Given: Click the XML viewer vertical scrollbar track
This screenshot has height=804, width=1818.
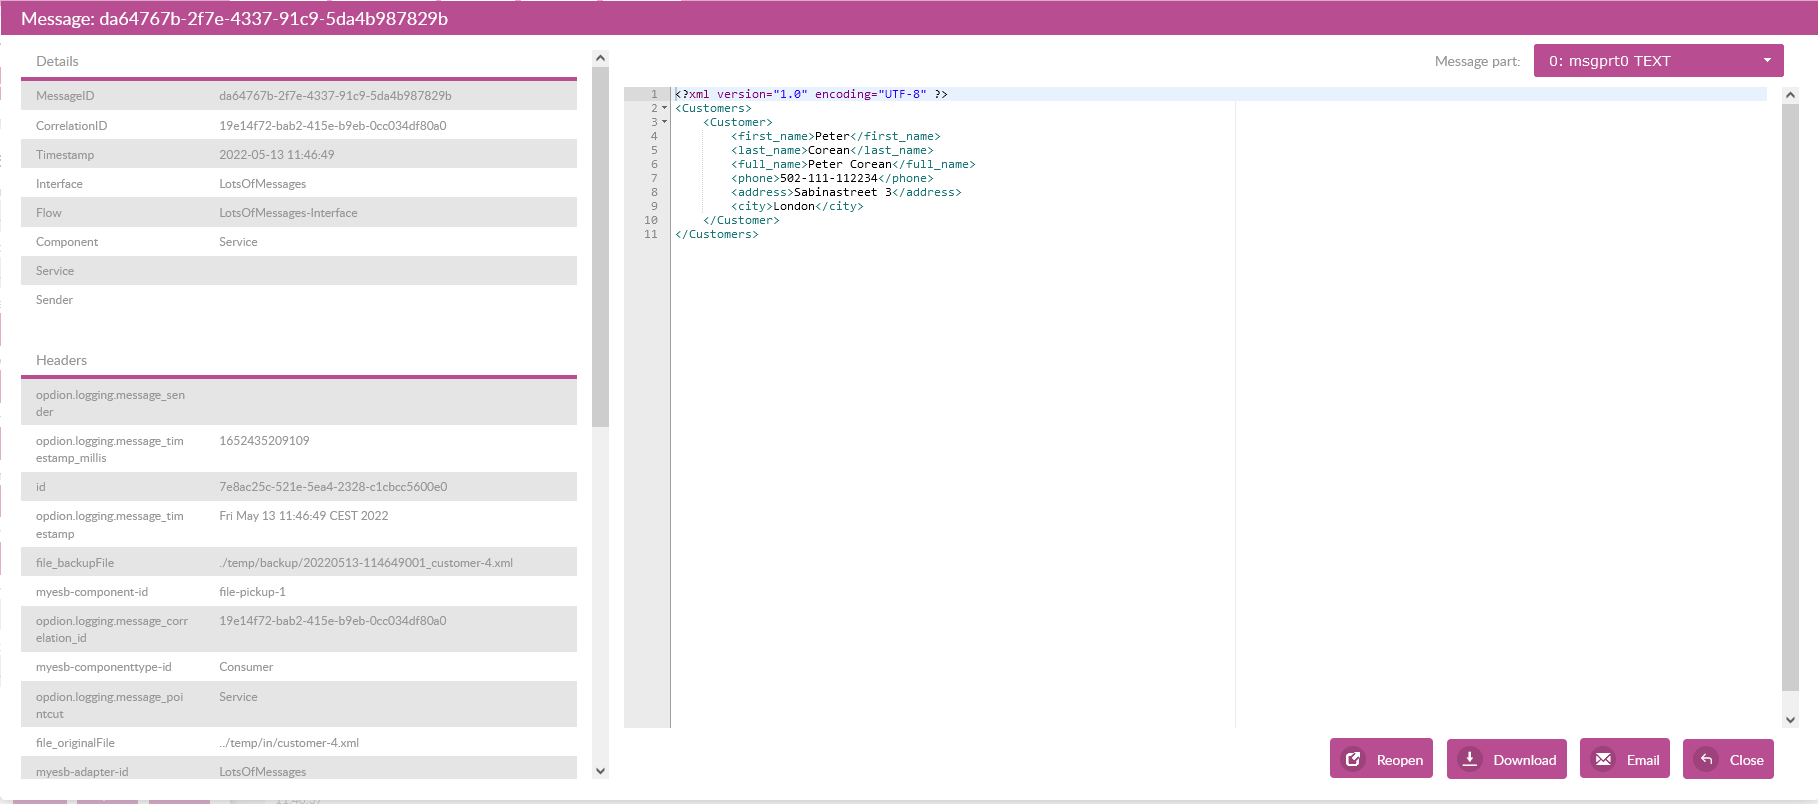Looking at the screenshot, I should [1790, 400].
